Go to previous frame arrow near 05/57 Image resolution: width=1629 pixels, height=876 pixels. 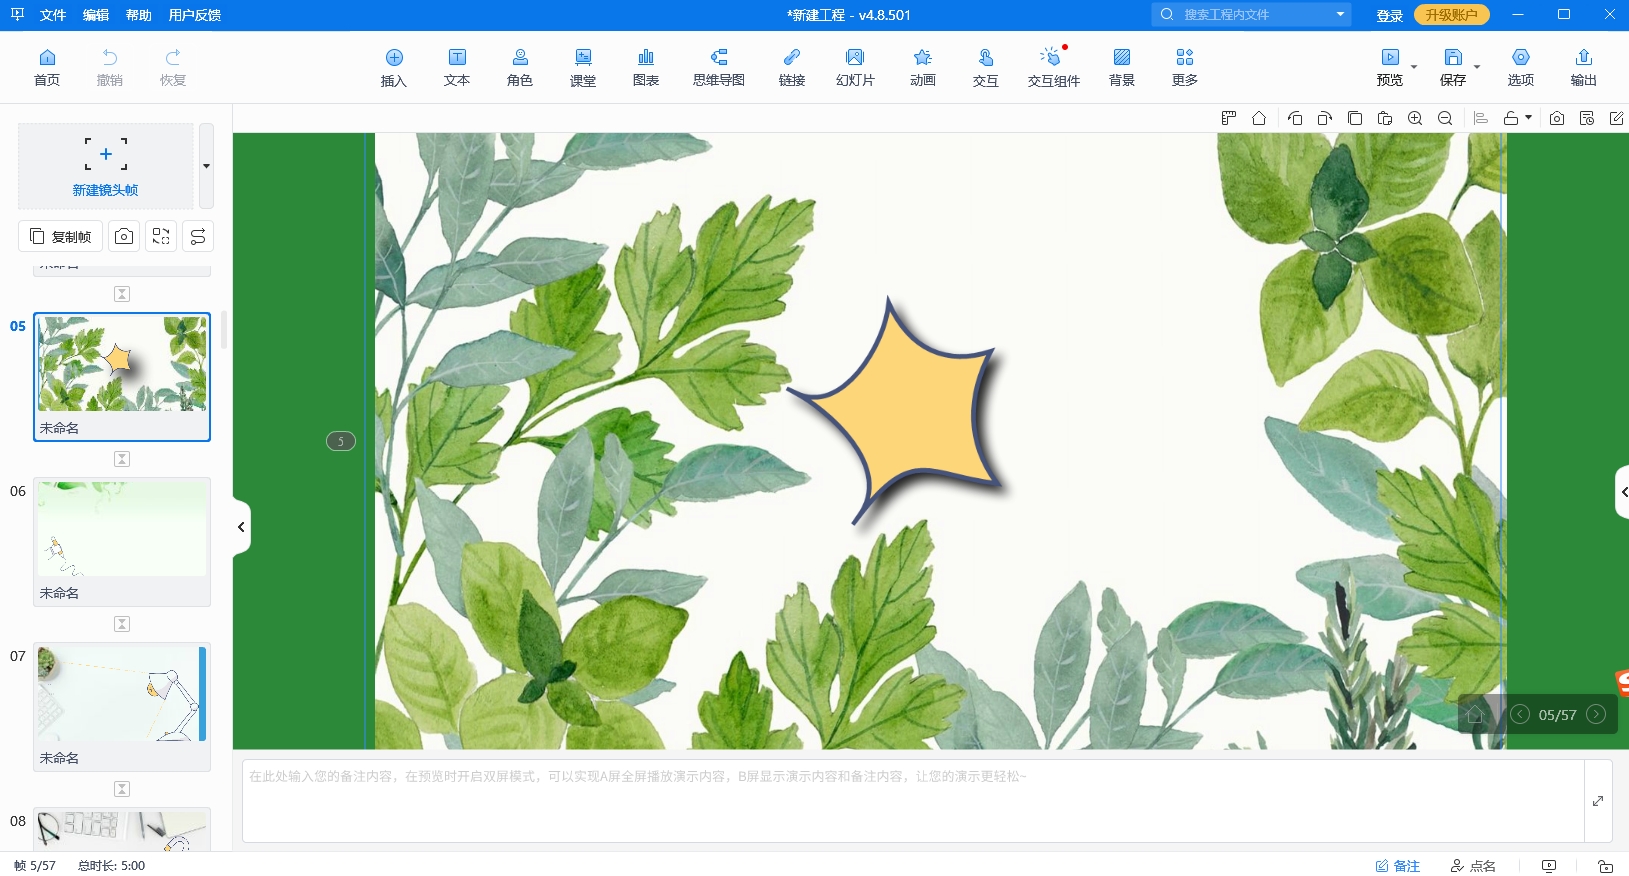point(1520,714)
